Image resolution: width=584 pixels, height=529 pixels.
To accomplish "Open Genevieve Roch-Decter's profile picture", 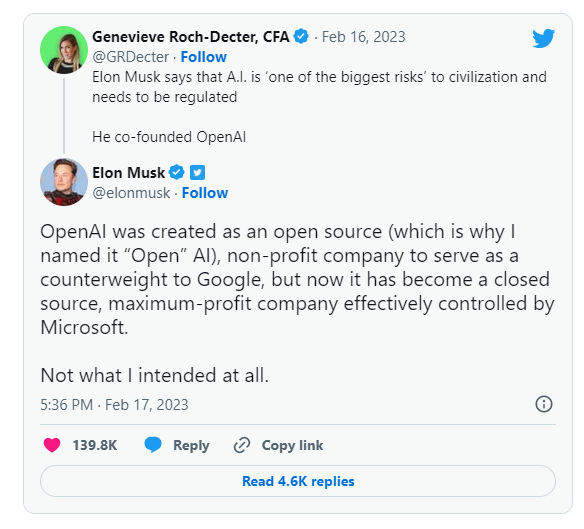I will tap(64, 50).
